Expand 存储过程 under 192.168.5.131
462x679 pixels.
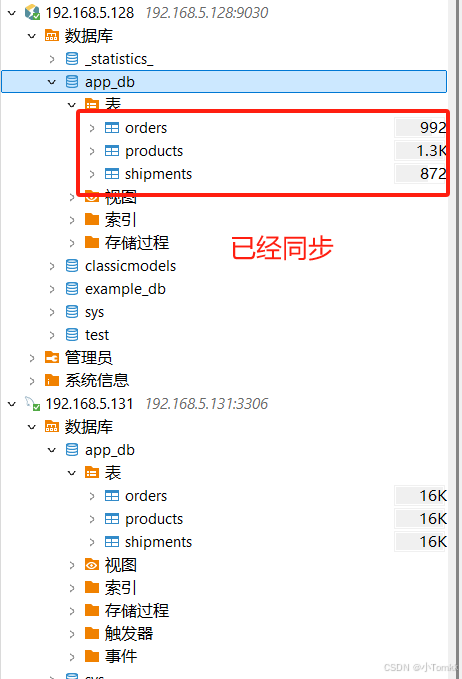72,611
